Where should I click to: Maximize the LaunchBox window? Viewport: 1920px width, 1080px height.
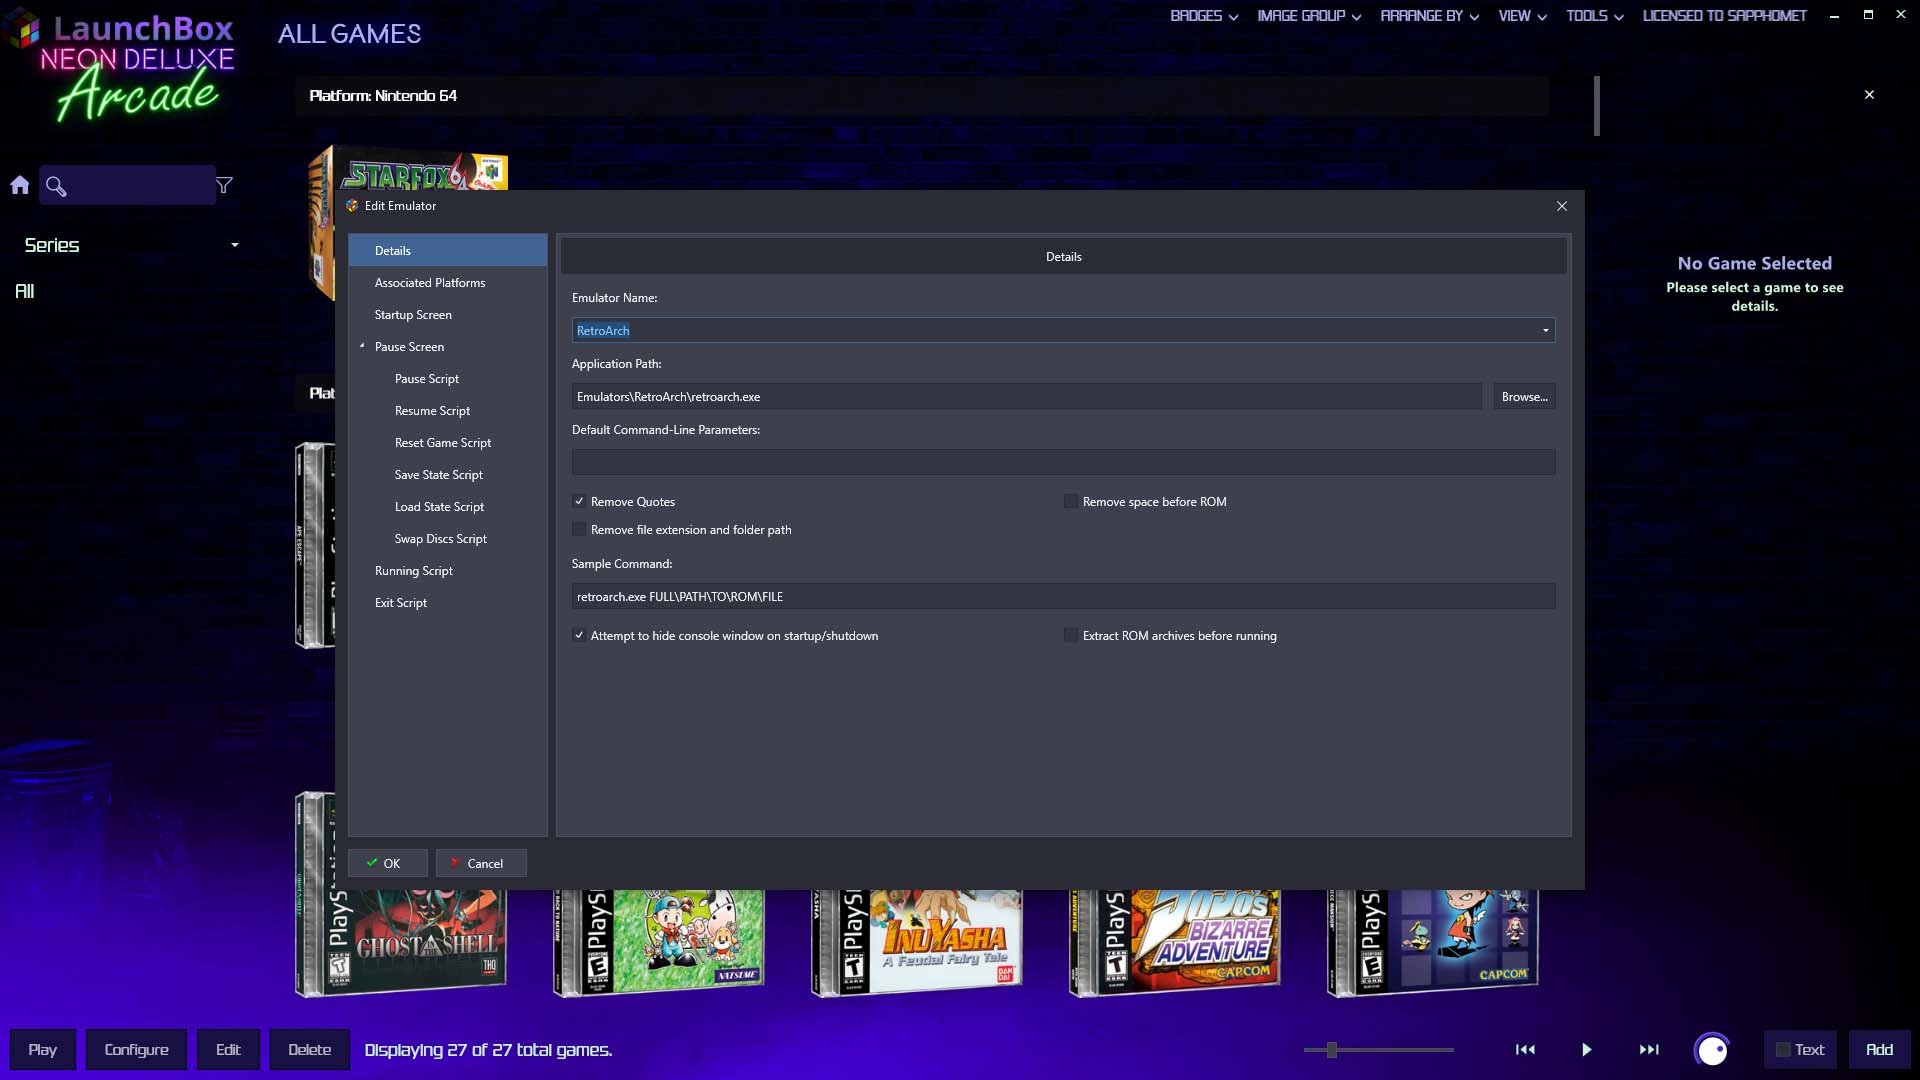(1867, 15)
